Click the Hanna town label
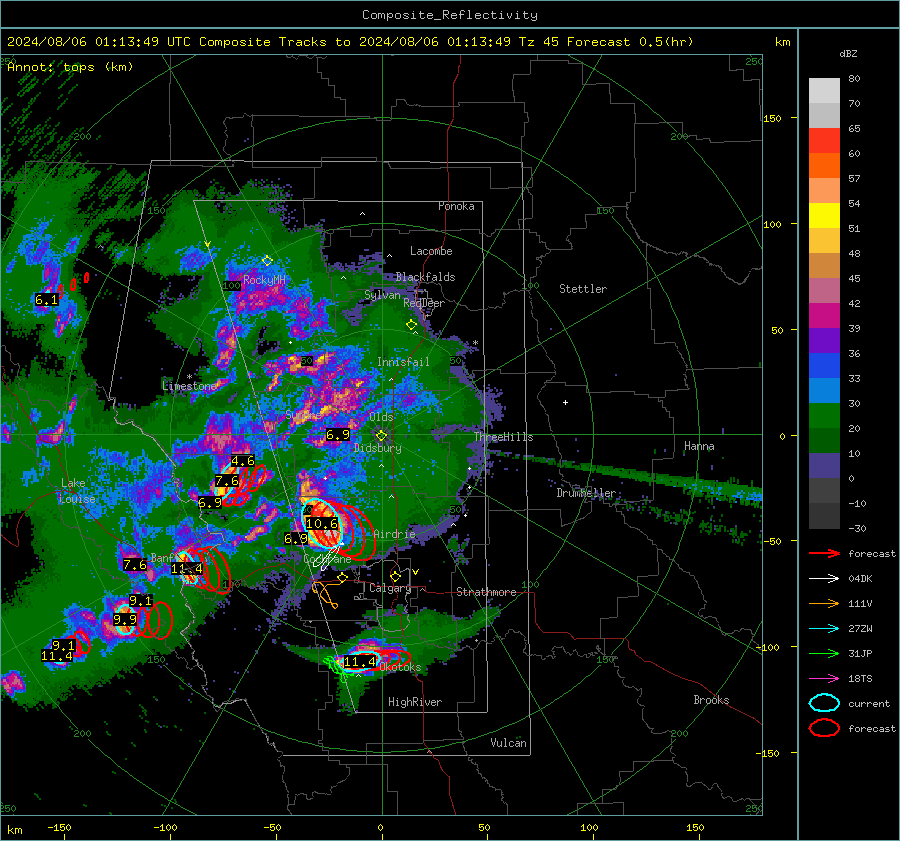The height and width of the screenshot is (841, 900). [699, 446]
